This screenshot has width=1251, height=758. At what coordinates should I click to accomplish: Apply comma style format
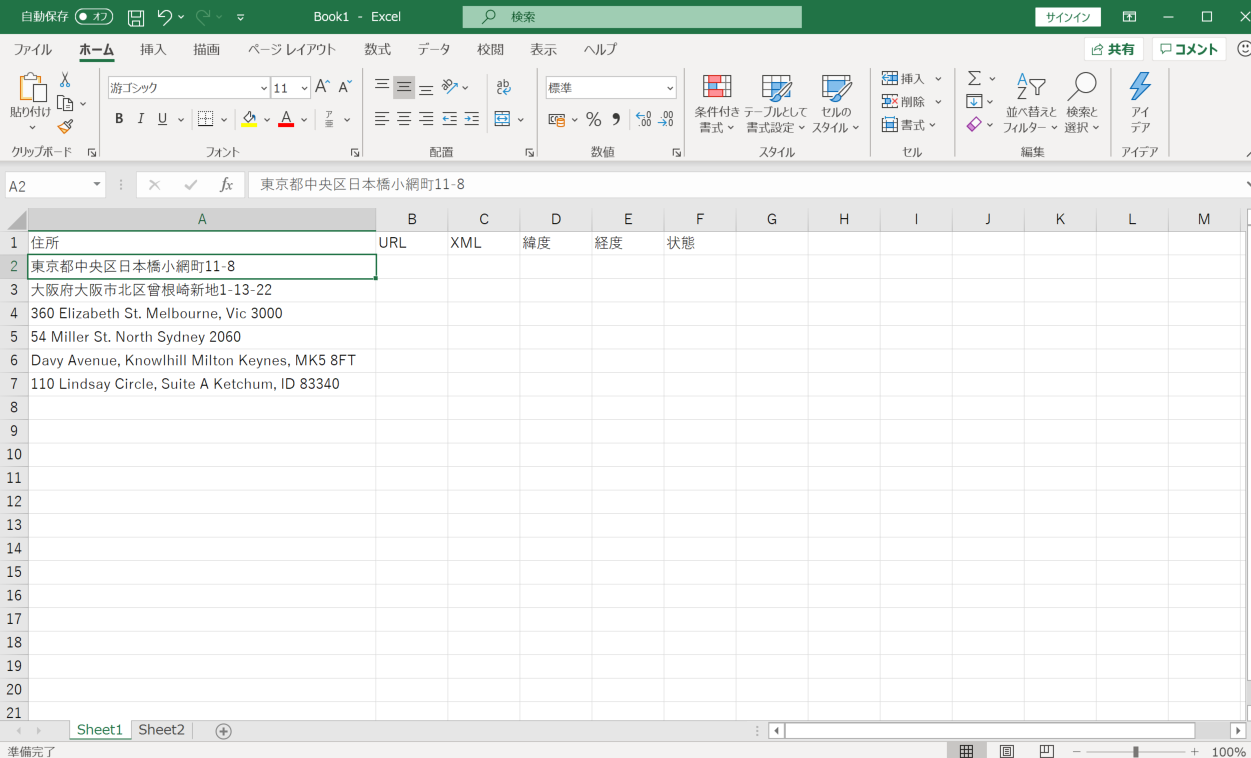[x=616, y=119]
